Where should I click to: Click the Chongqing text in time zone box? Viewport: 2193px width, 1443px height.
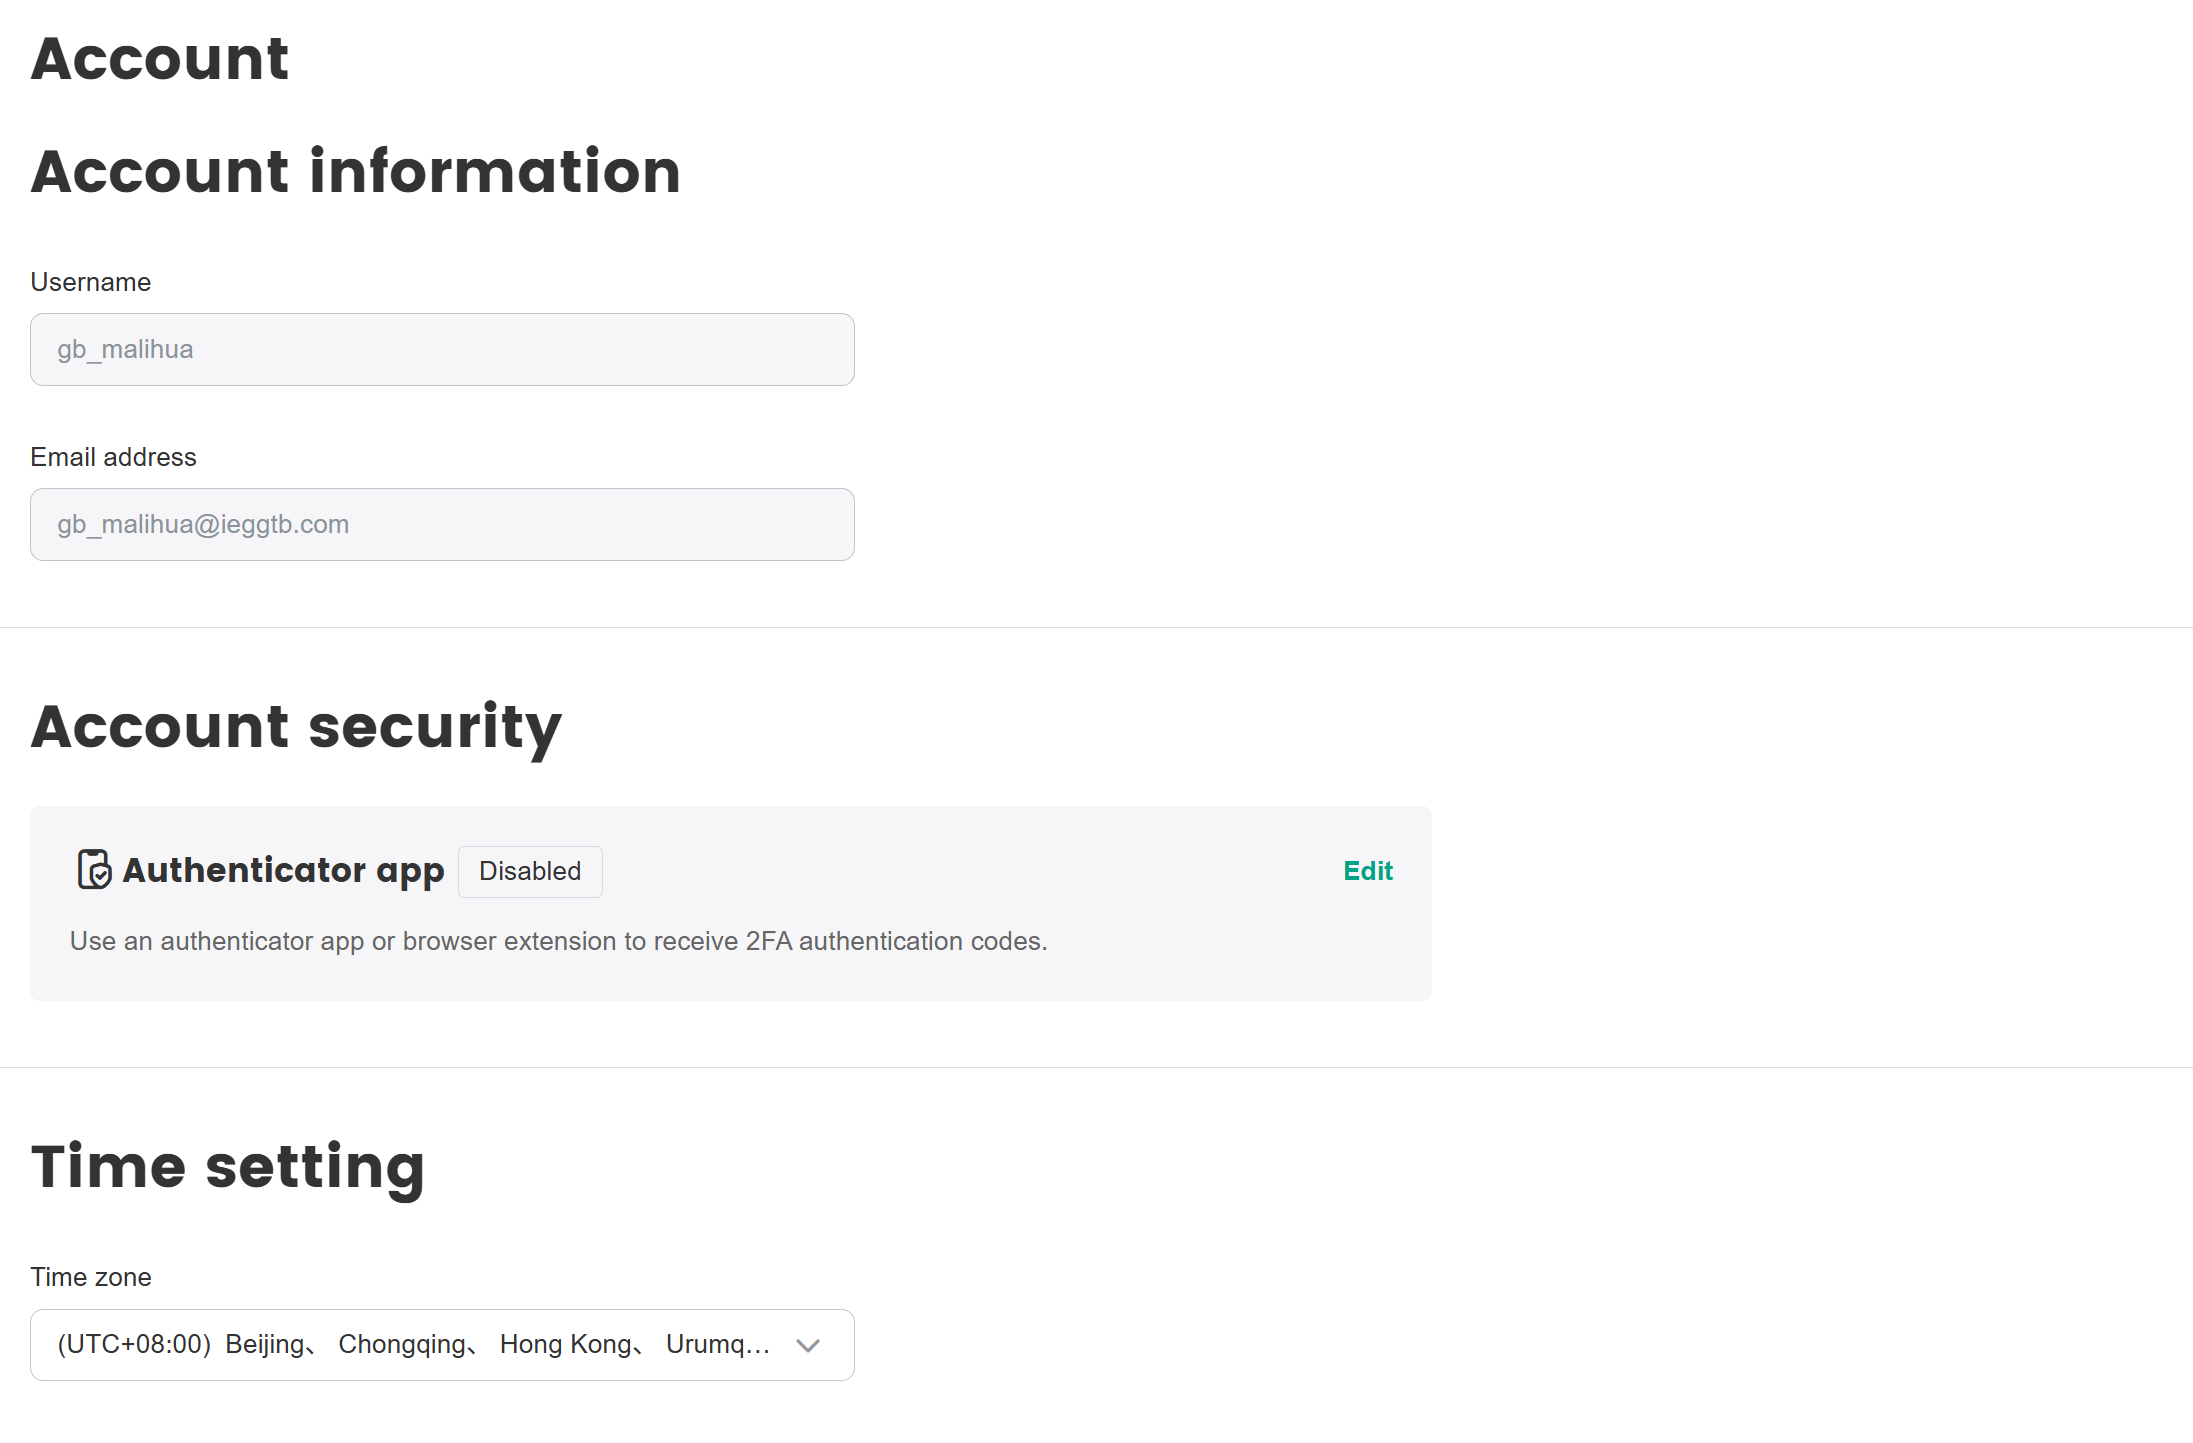click(402, 1345)
